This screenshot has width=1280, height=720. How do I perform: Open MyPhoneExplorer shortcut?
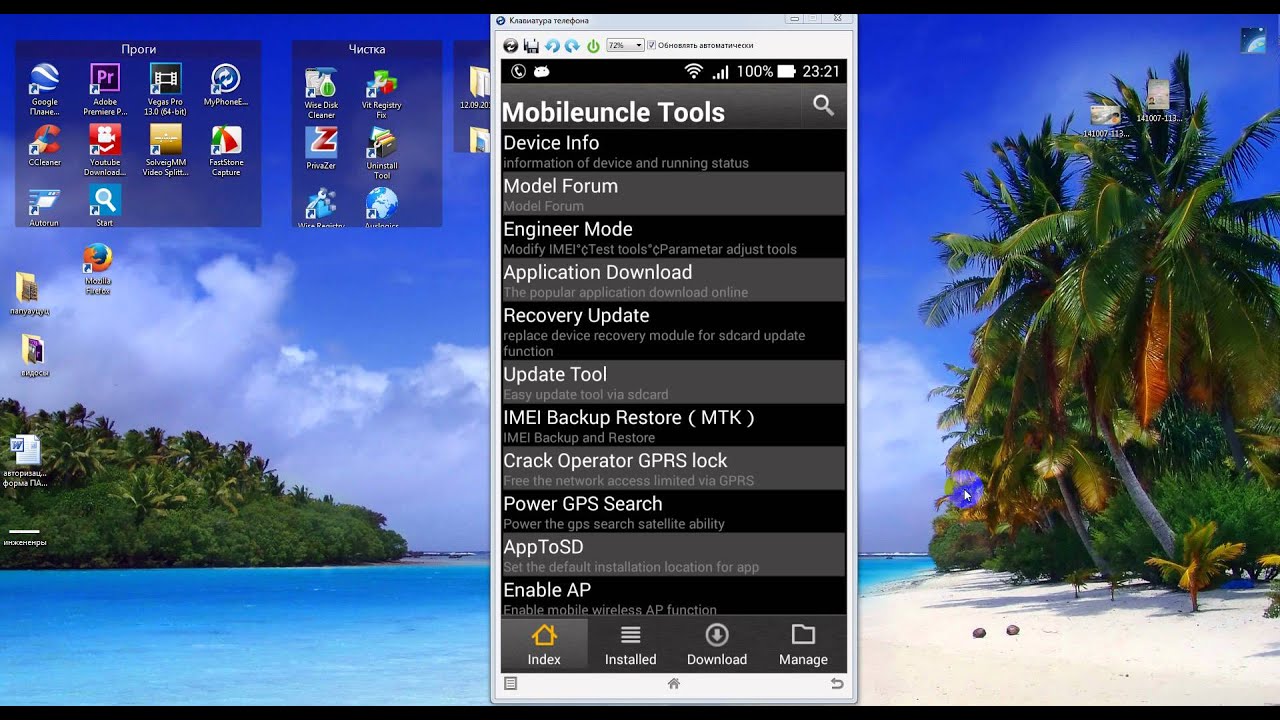pyautogui.click(x=226, y=86)
